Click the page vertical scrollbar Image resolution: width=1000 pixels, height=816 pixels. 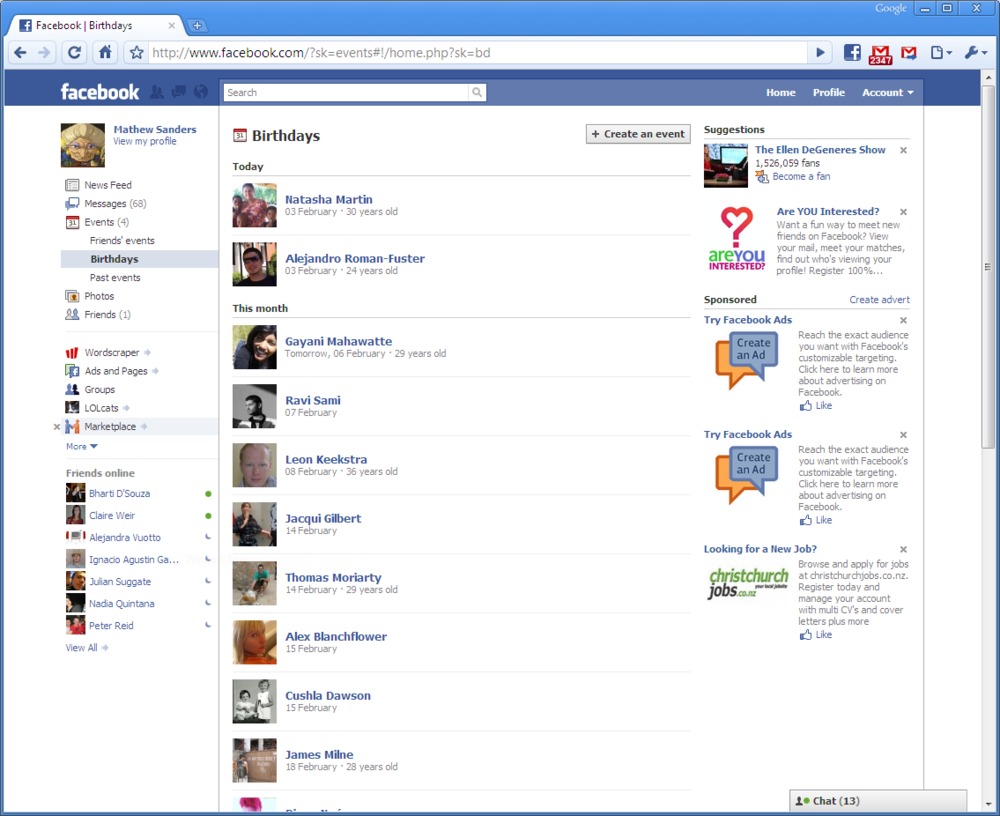(989, 267)
